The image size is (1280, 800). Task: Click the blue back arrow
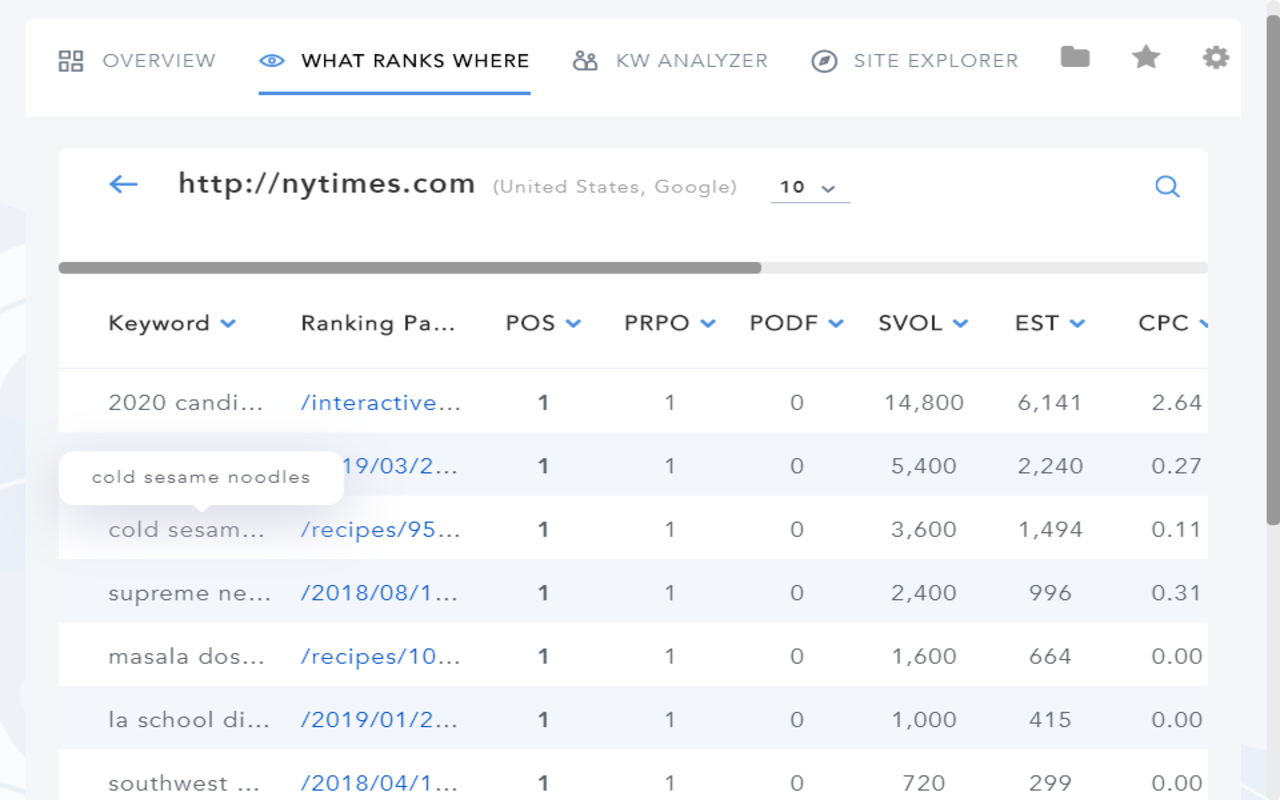122,184
